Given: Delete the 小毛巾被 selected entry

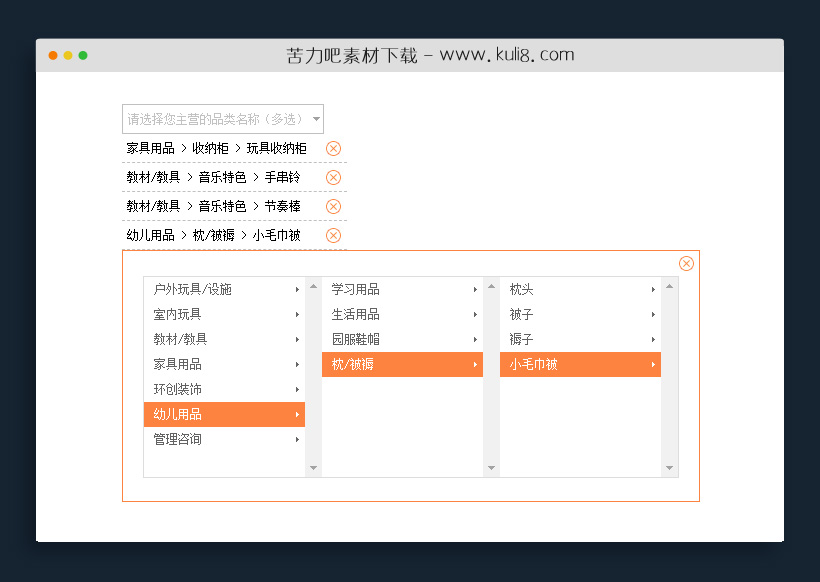Looking at the screenshot, I should coord(333,235).
